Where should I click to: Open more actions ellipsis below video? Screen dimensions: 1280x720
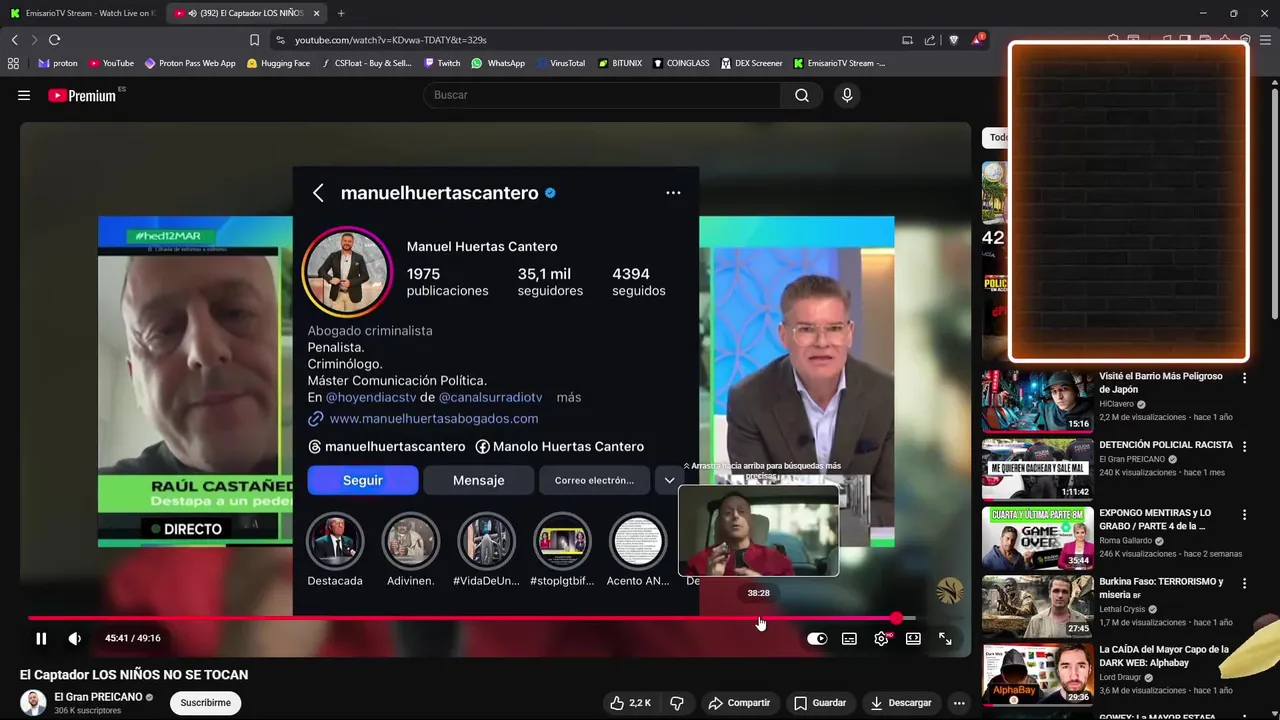(x=959, y=703)
